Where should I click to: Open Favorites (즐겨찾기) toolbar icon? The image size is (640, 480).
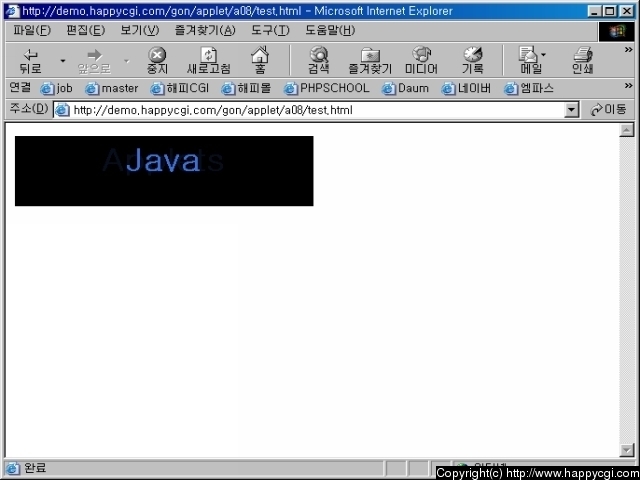[370, 61]
